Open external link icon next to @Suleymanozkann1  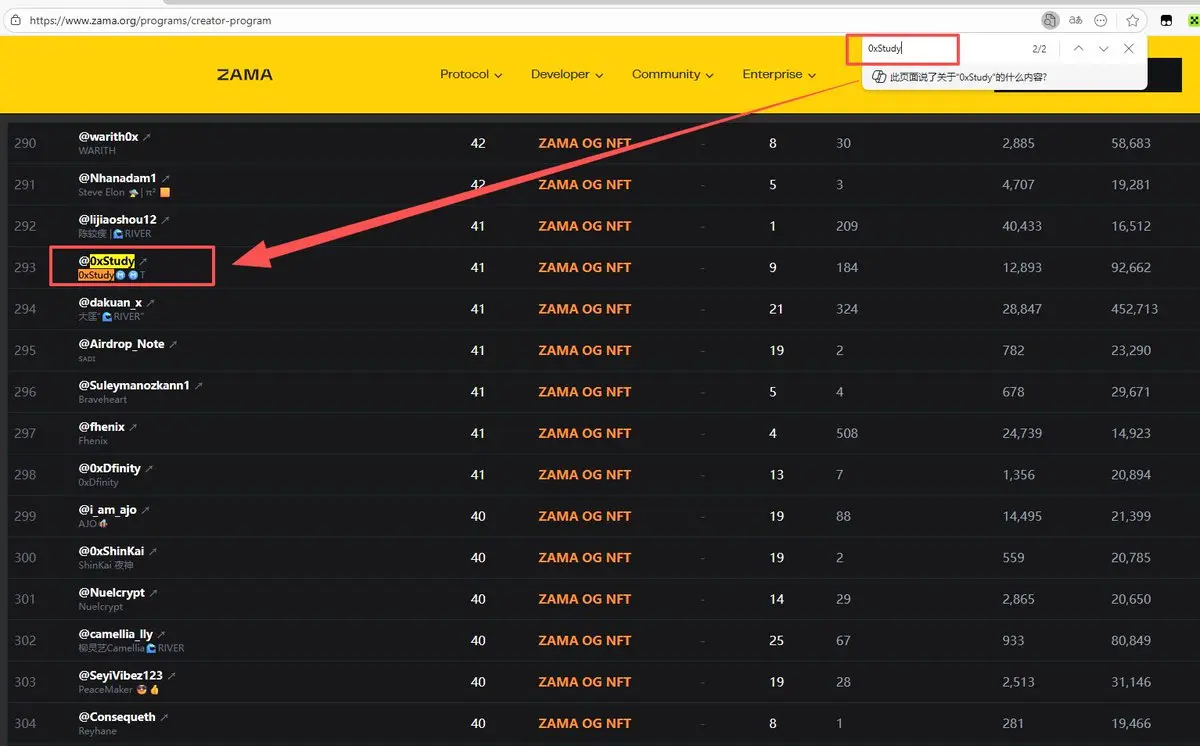(x=198, y=385)
